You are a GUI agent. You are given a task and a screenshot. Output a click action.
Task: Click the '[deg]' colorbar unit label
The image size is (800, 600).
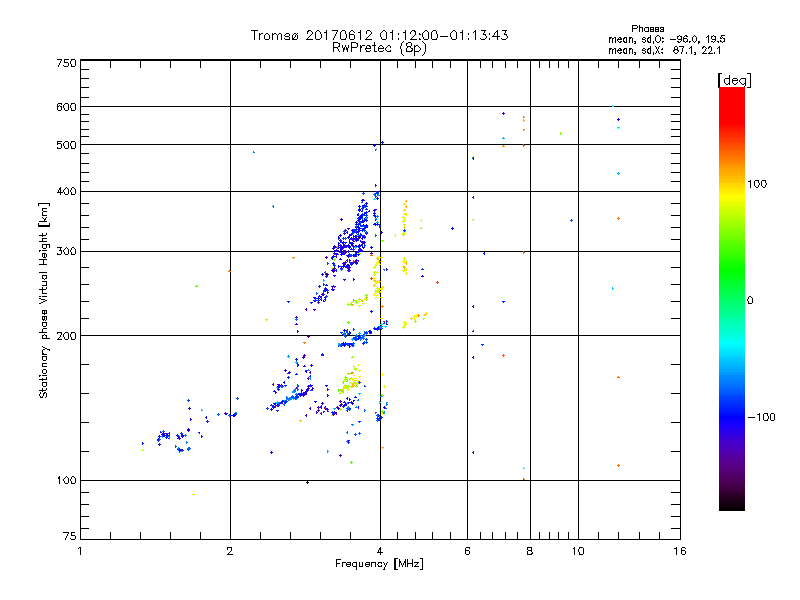click(x=734, y=80)
